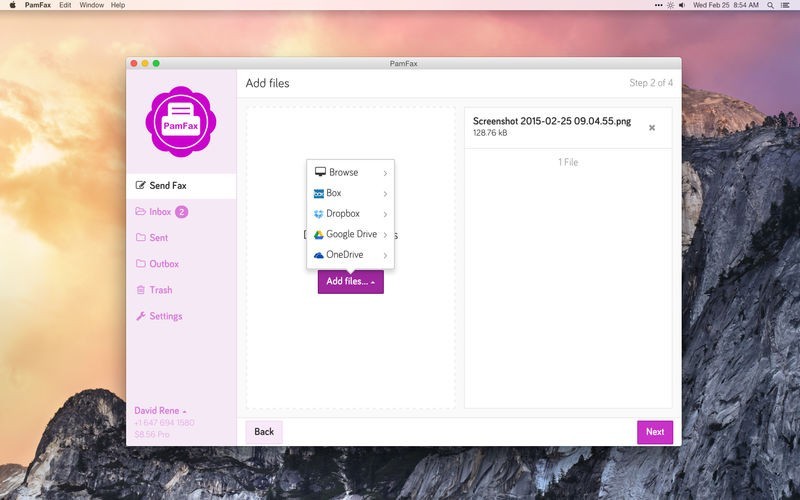The width and height of the screenshot is (800, 500).
Task: Click the PamFax logo in sidebar
Action: pos(181,121)
